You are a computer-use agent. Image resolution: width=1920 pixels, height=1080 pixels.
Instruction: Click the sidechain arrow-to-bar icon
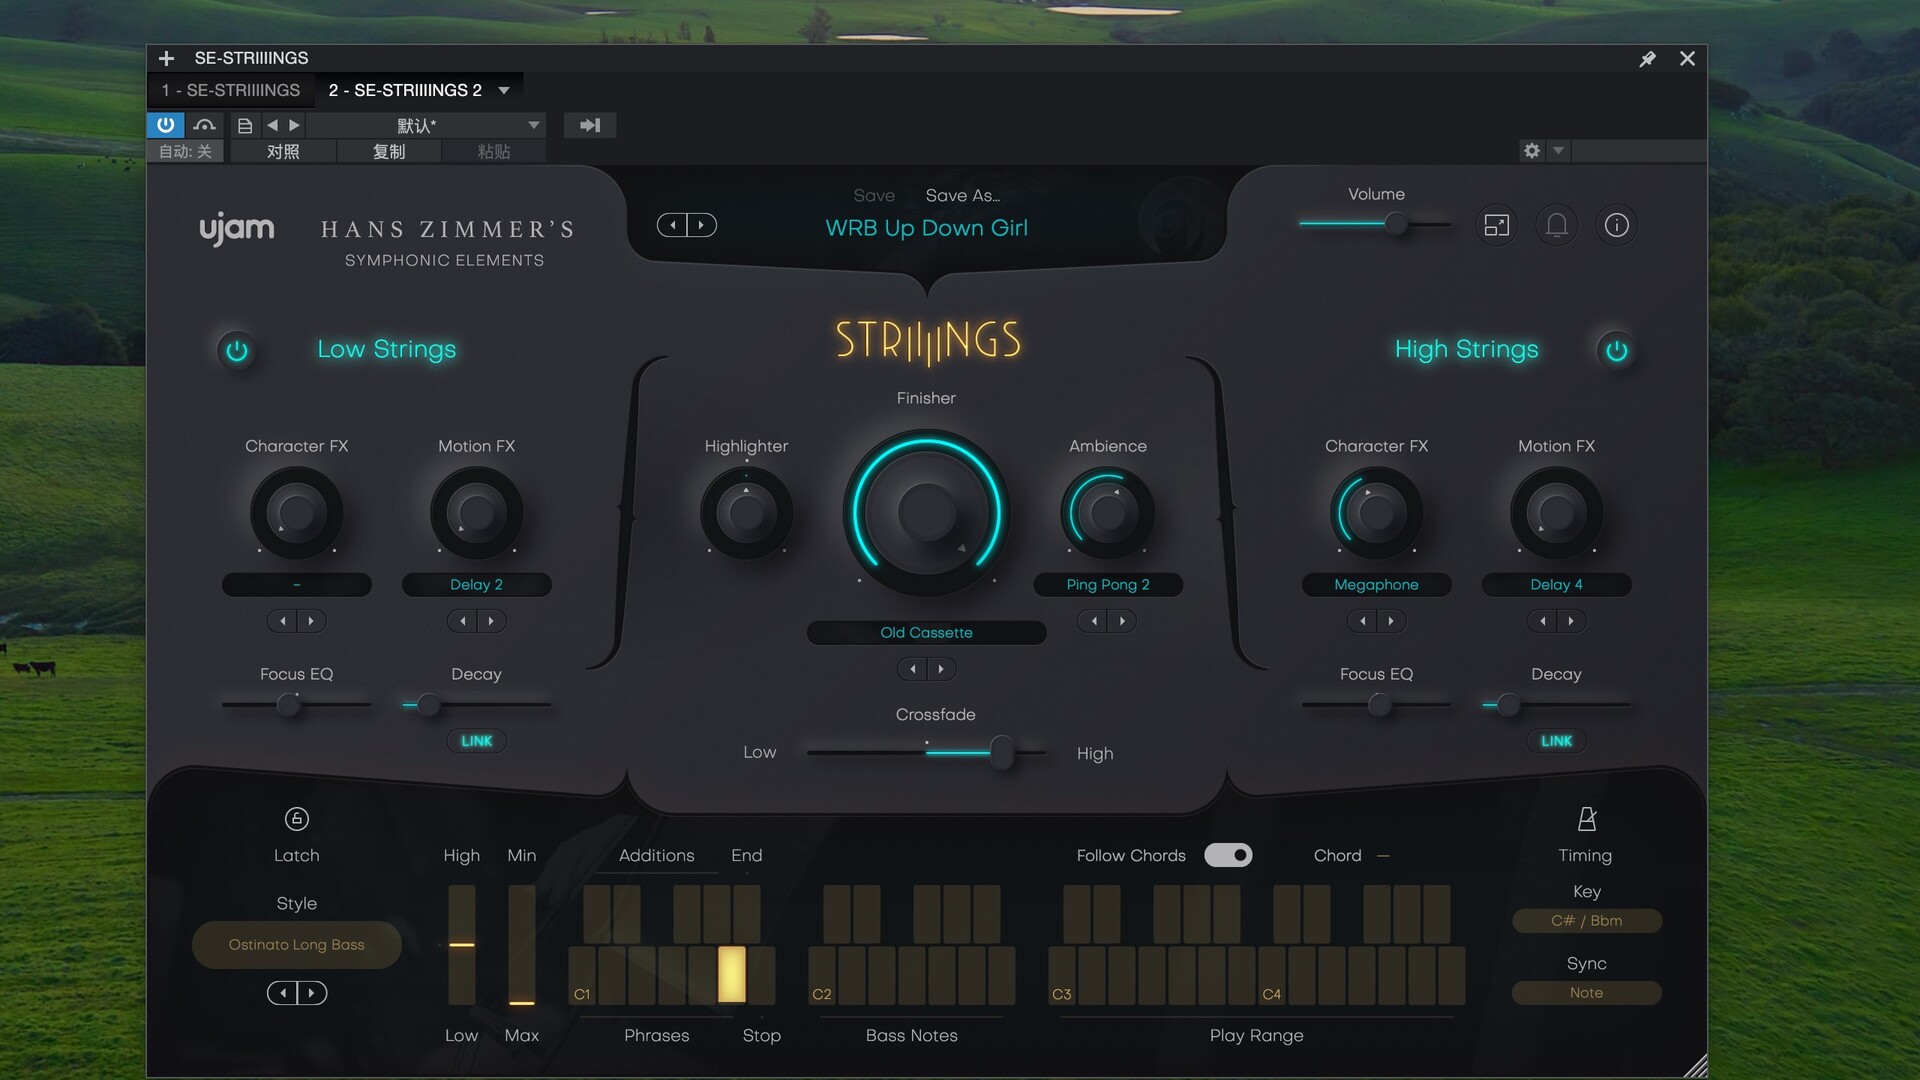click(x=590, y=125)
